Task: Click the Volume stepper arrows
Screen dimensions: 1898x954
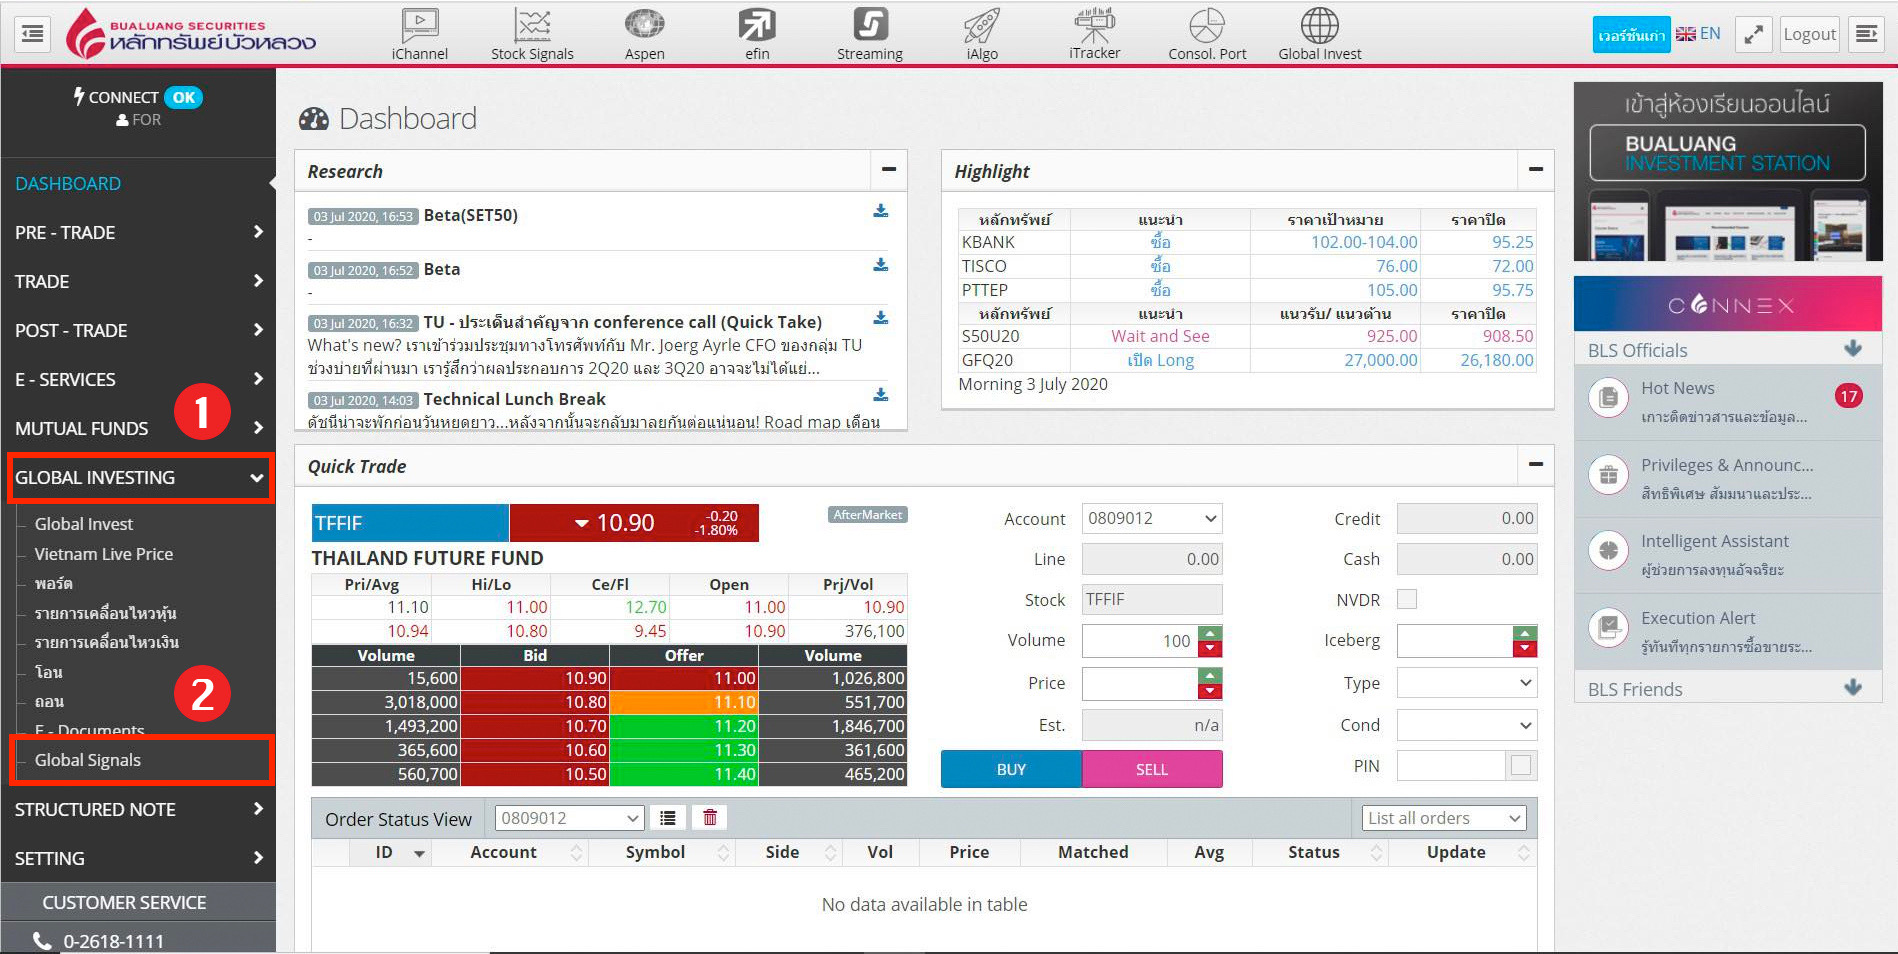Action: 1210,641
